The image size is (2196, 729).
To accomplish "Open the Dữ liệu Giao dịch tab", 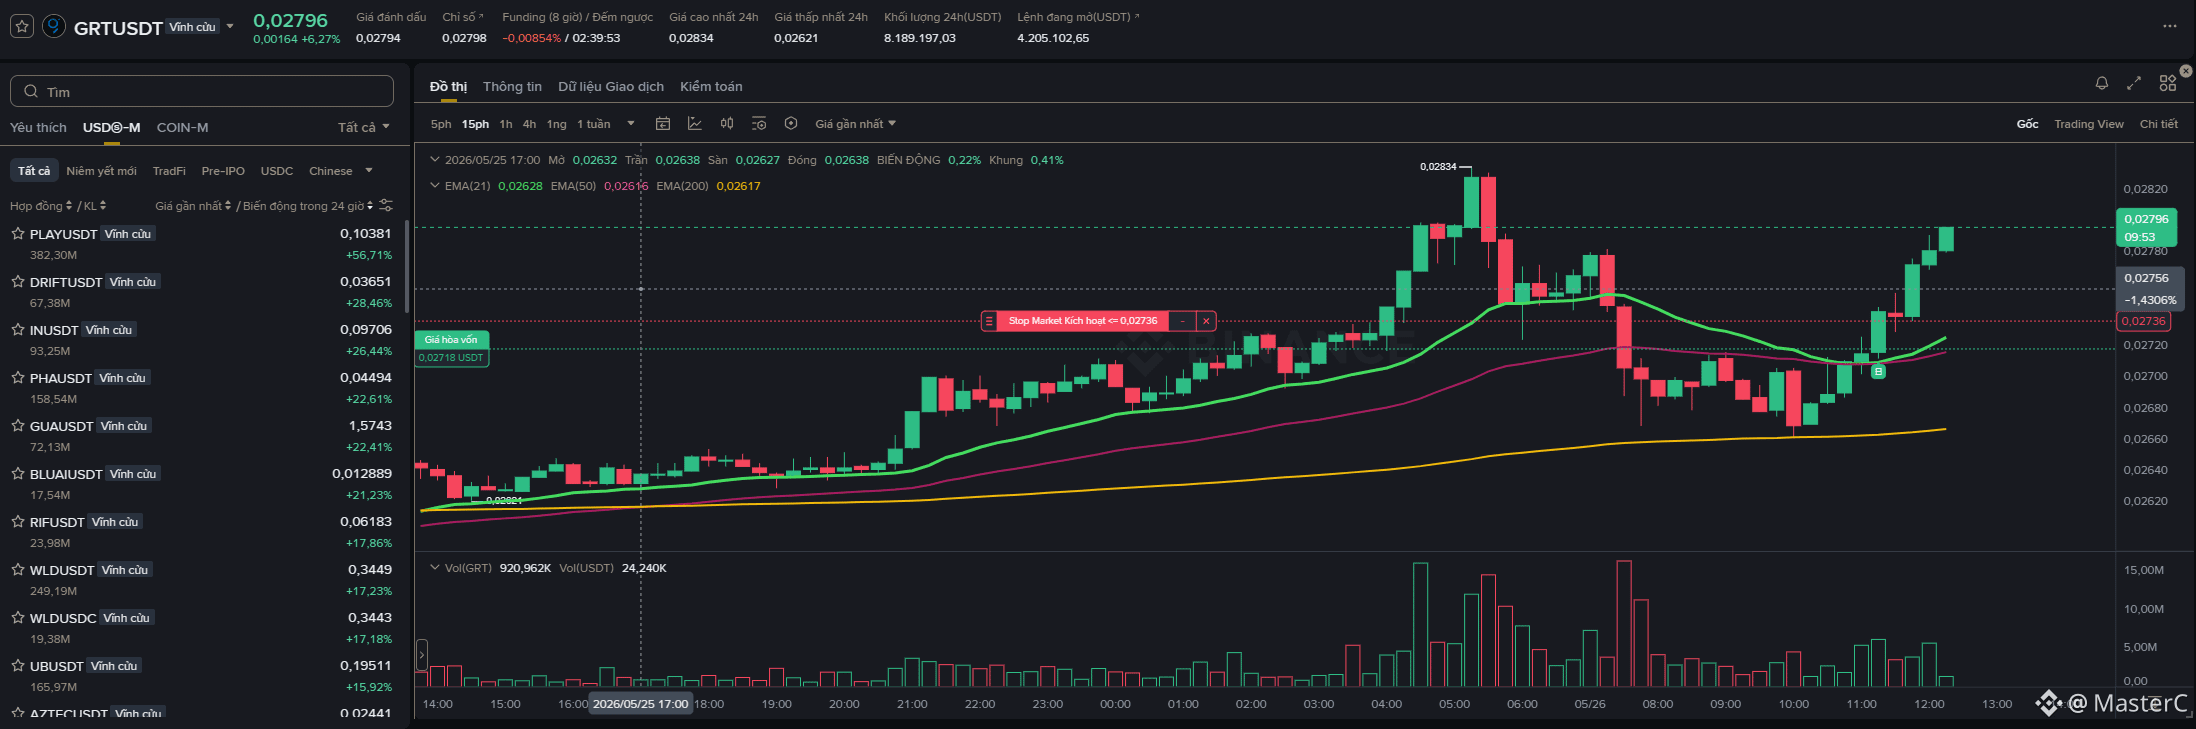I will coord(611,86).
